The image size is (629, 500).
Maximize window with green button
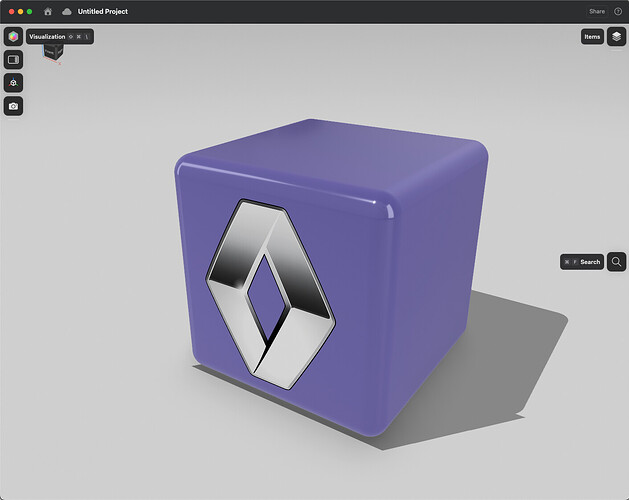coord(29,12)
